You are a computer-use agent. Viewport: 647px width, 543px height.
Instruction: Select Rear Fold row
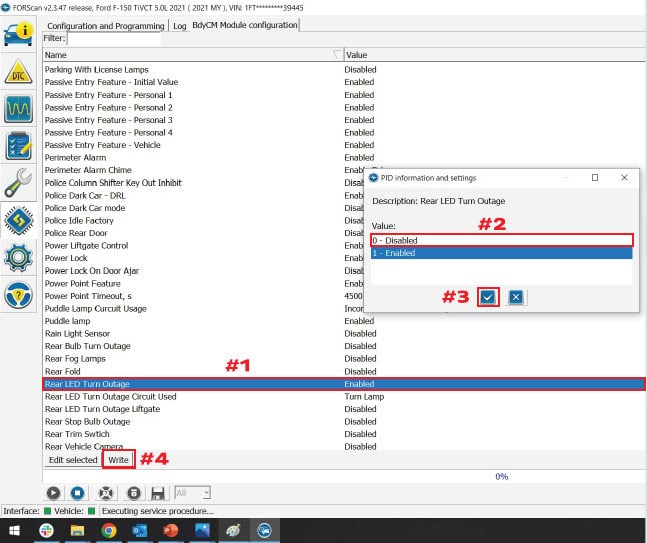pyautogui.click(x=344, y=371)
